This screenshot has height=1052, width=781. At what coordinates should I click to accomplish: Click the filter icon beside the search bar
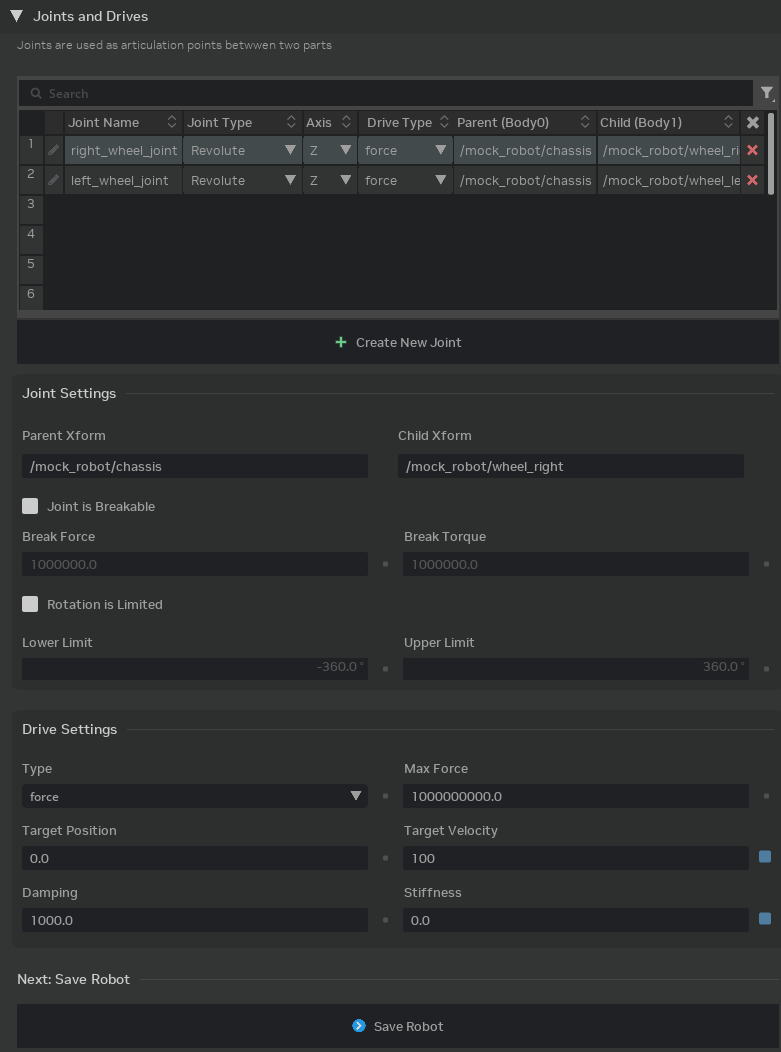point(766,93)
